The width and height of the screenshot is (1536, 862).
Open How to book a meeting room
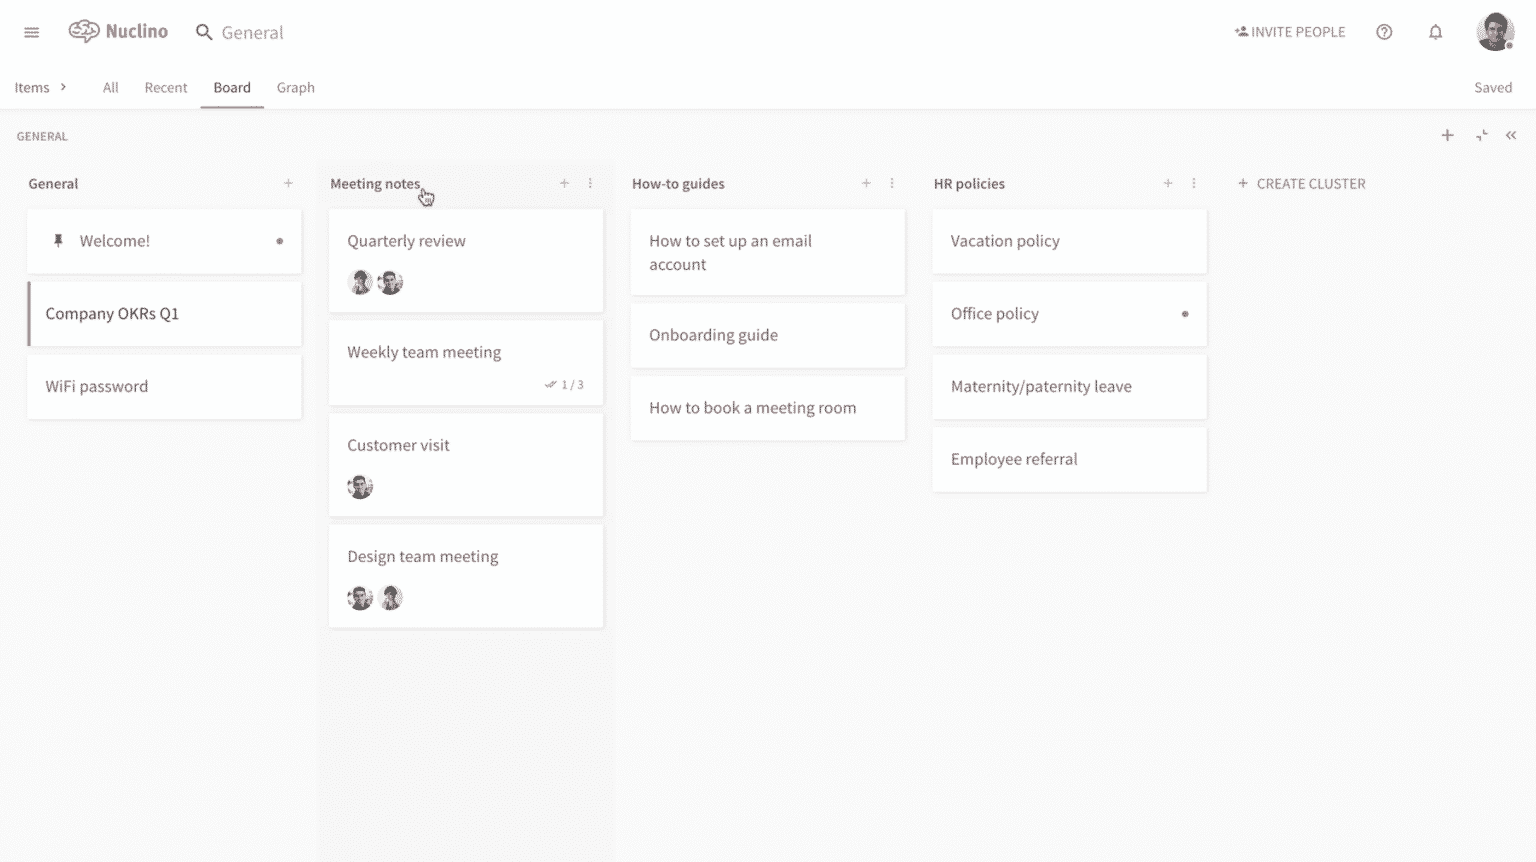click(x=768, y=408)
